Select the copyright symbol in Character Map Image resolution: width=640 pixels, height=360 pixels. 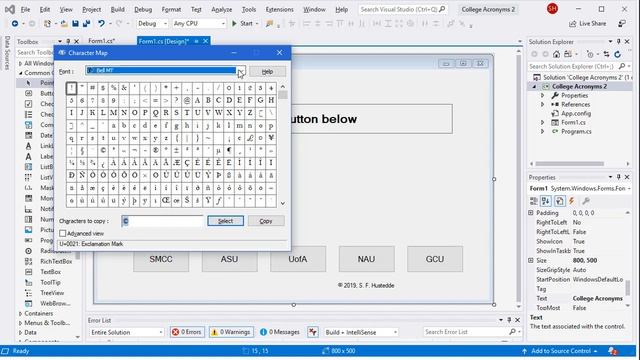pos(103,150)
